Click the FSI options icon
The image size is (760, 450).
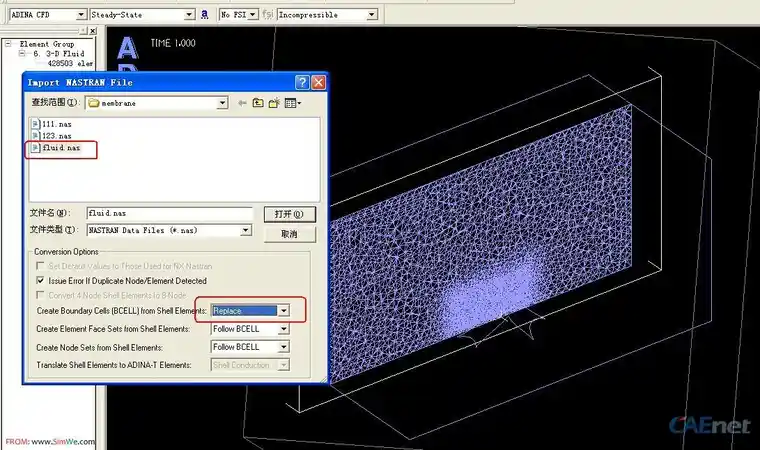(x=268, y=15)
